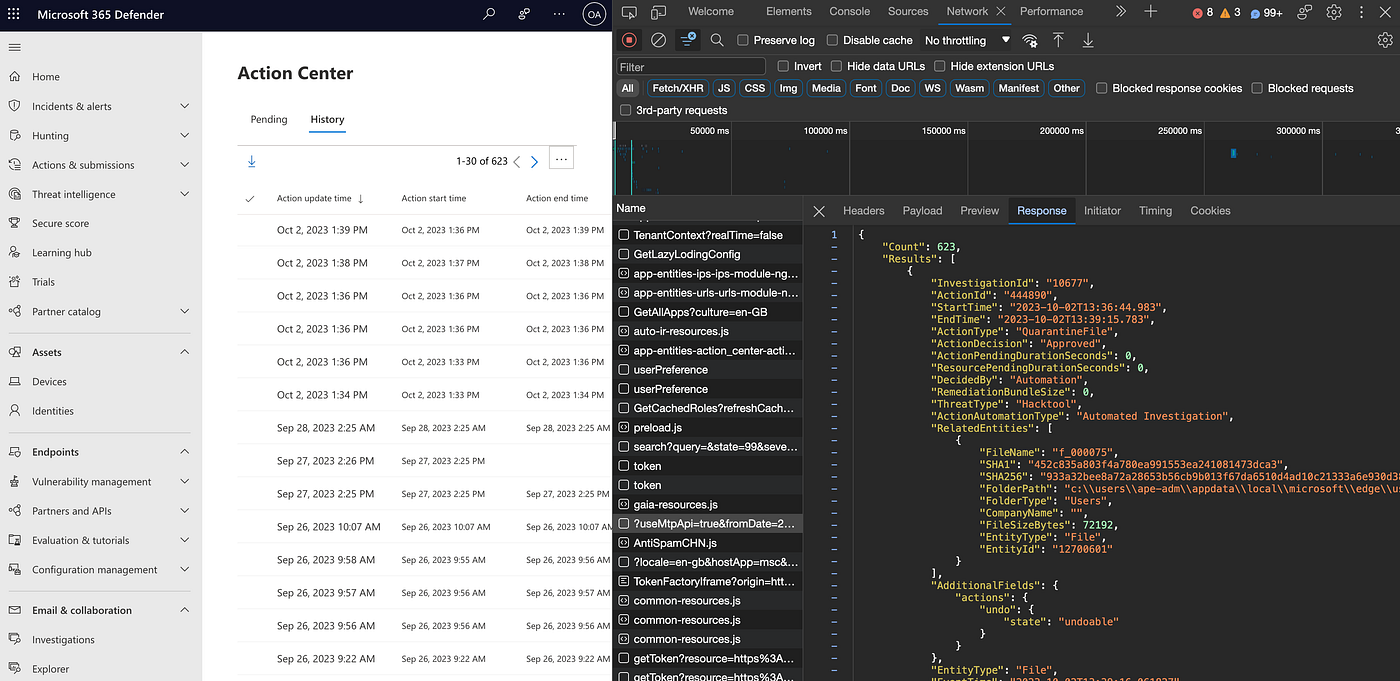
Task: Open the Headers tab in request details
Action: (x=863, y=211)
